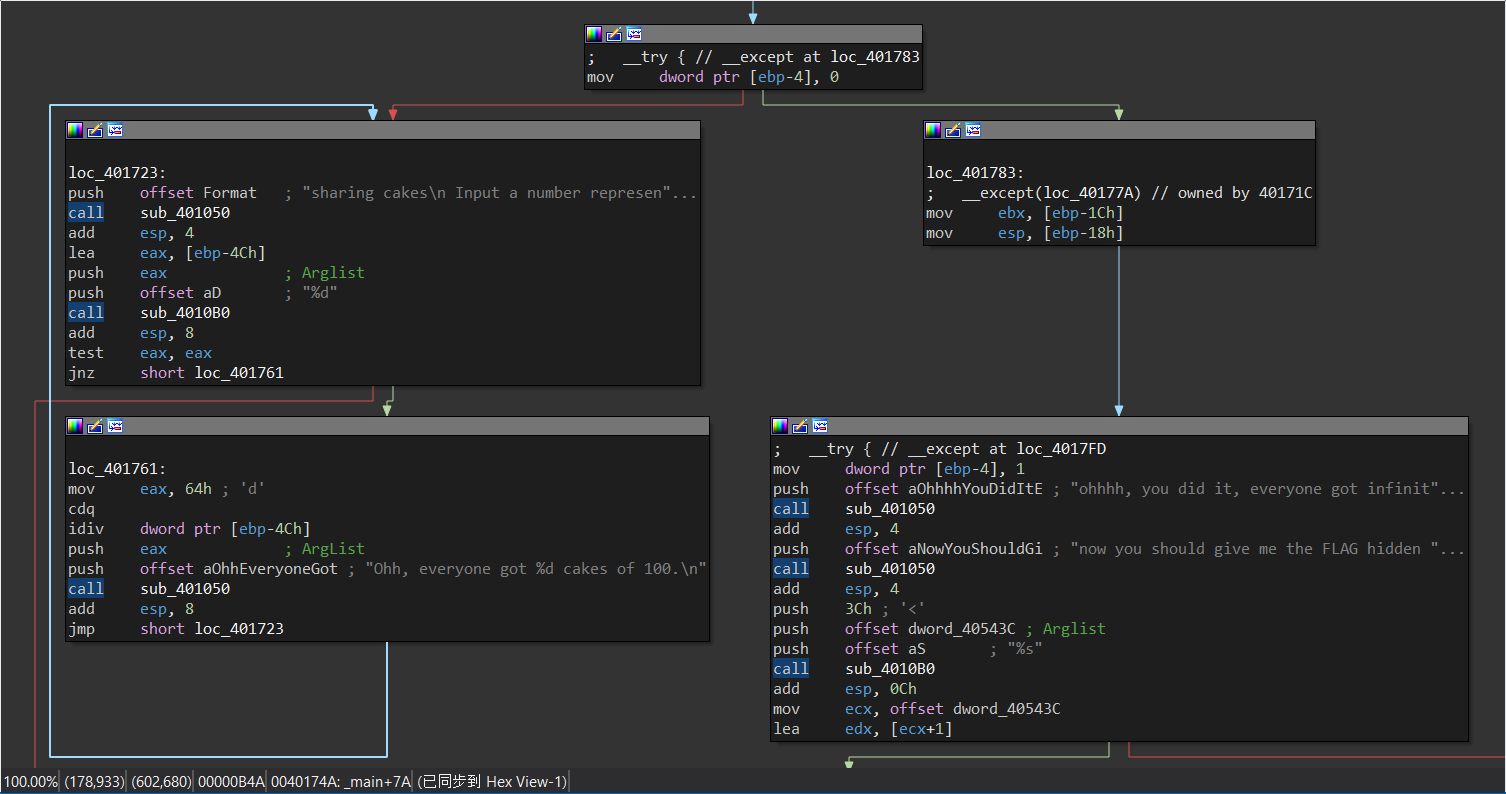Click the offset Format operand
Image resolution: width=1506 pixels, height=794 pixels.
pos(230,193)
